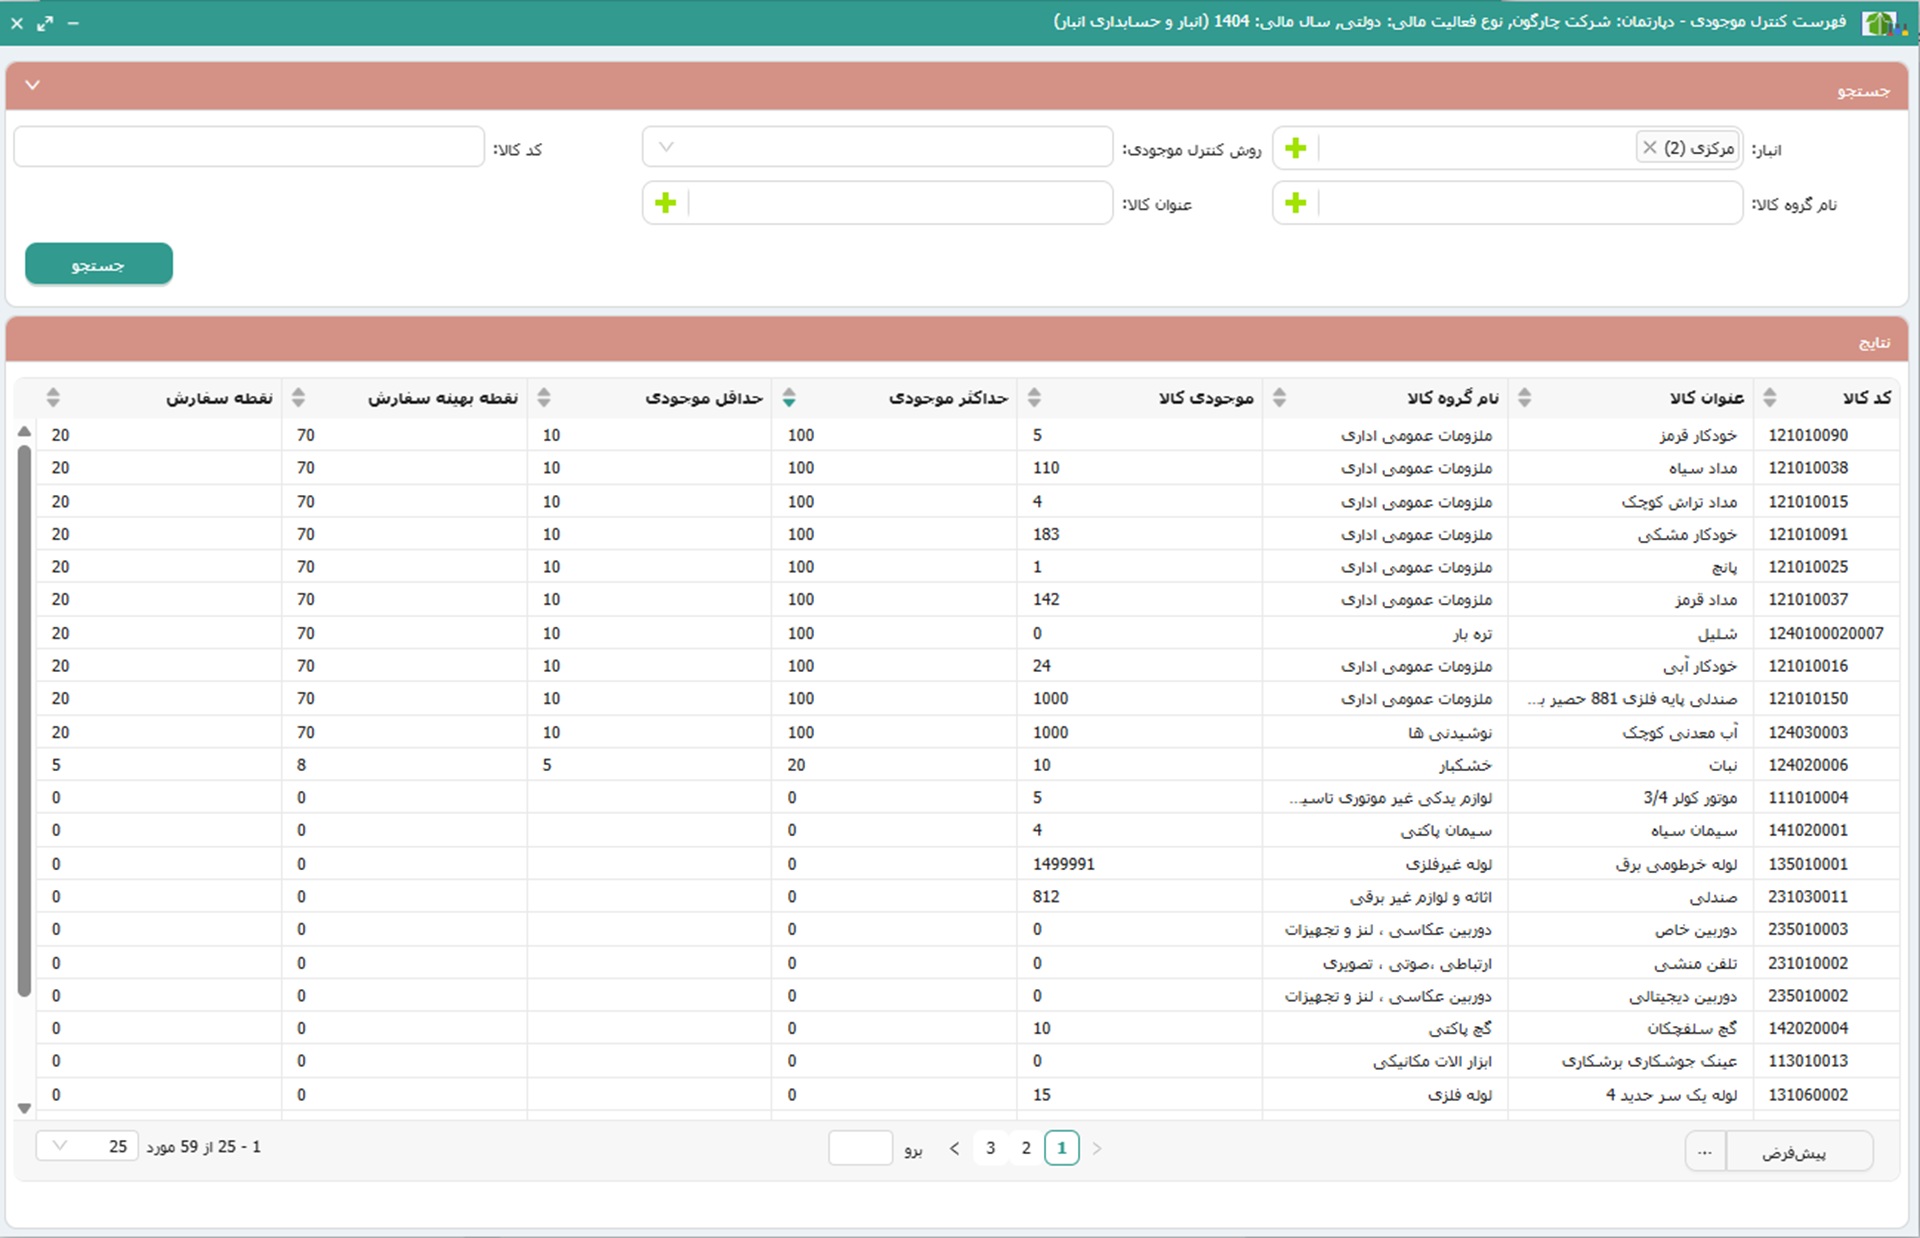The image size is (1920, 1238).
Task: Sort by حداقل موجودی column arrows
Action: pos(543,398)
